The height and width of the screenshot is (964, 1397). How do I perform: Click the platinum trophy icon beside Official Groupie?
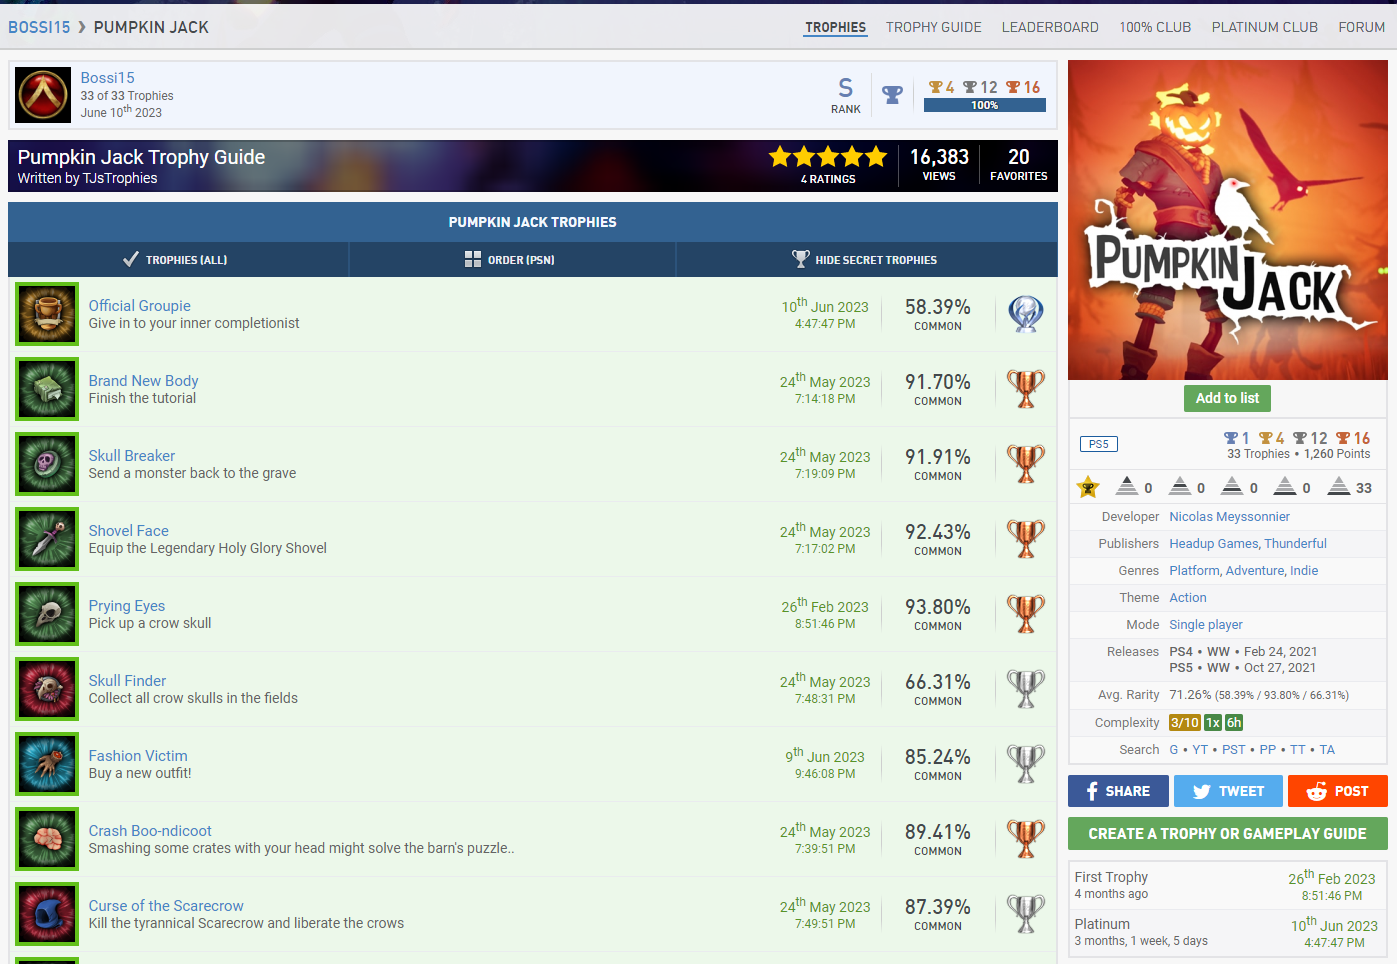coord(1025,314)
